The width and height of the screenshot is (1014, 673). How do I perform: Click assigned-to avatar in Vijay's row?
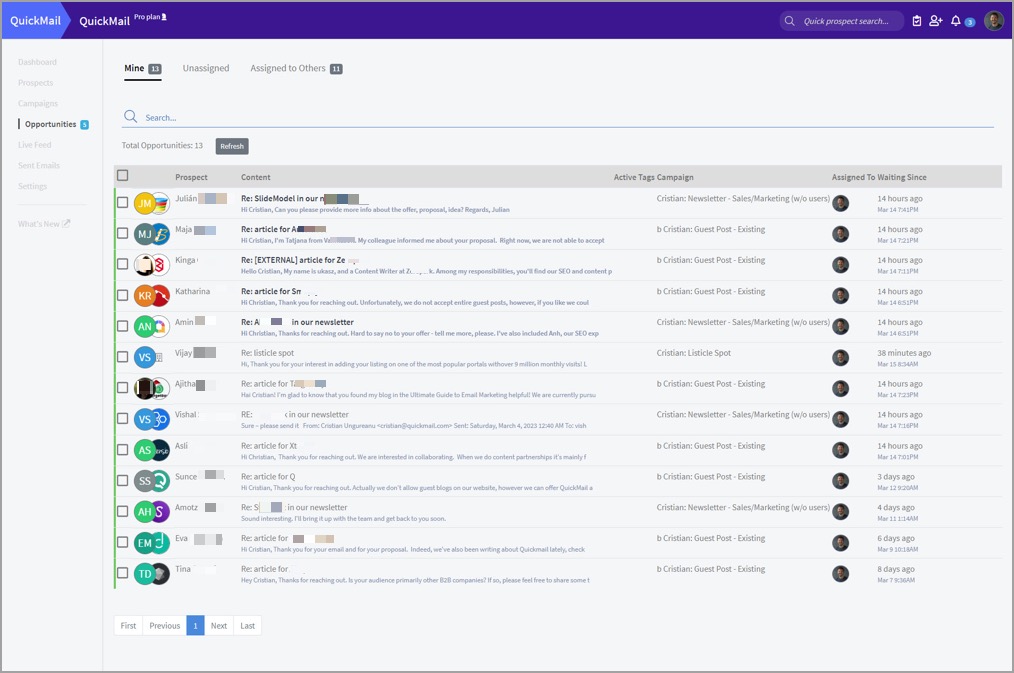tap(841, 357)
